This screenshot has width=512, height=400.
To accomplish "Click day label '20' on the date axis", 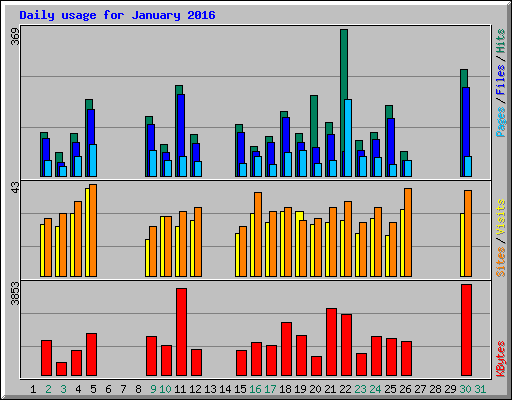I will pos(315,389).
